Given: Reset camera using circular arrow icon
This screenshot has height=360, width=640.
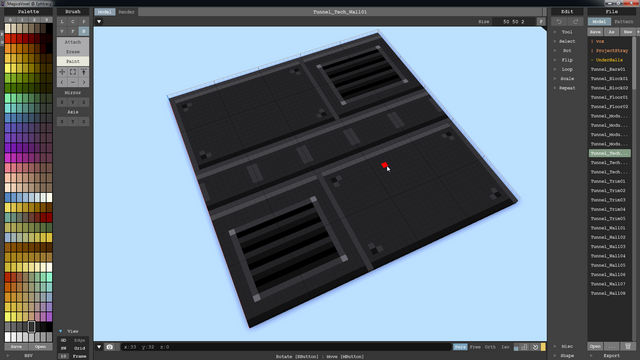Looking at the screenshot, I should tap(535, 347).
